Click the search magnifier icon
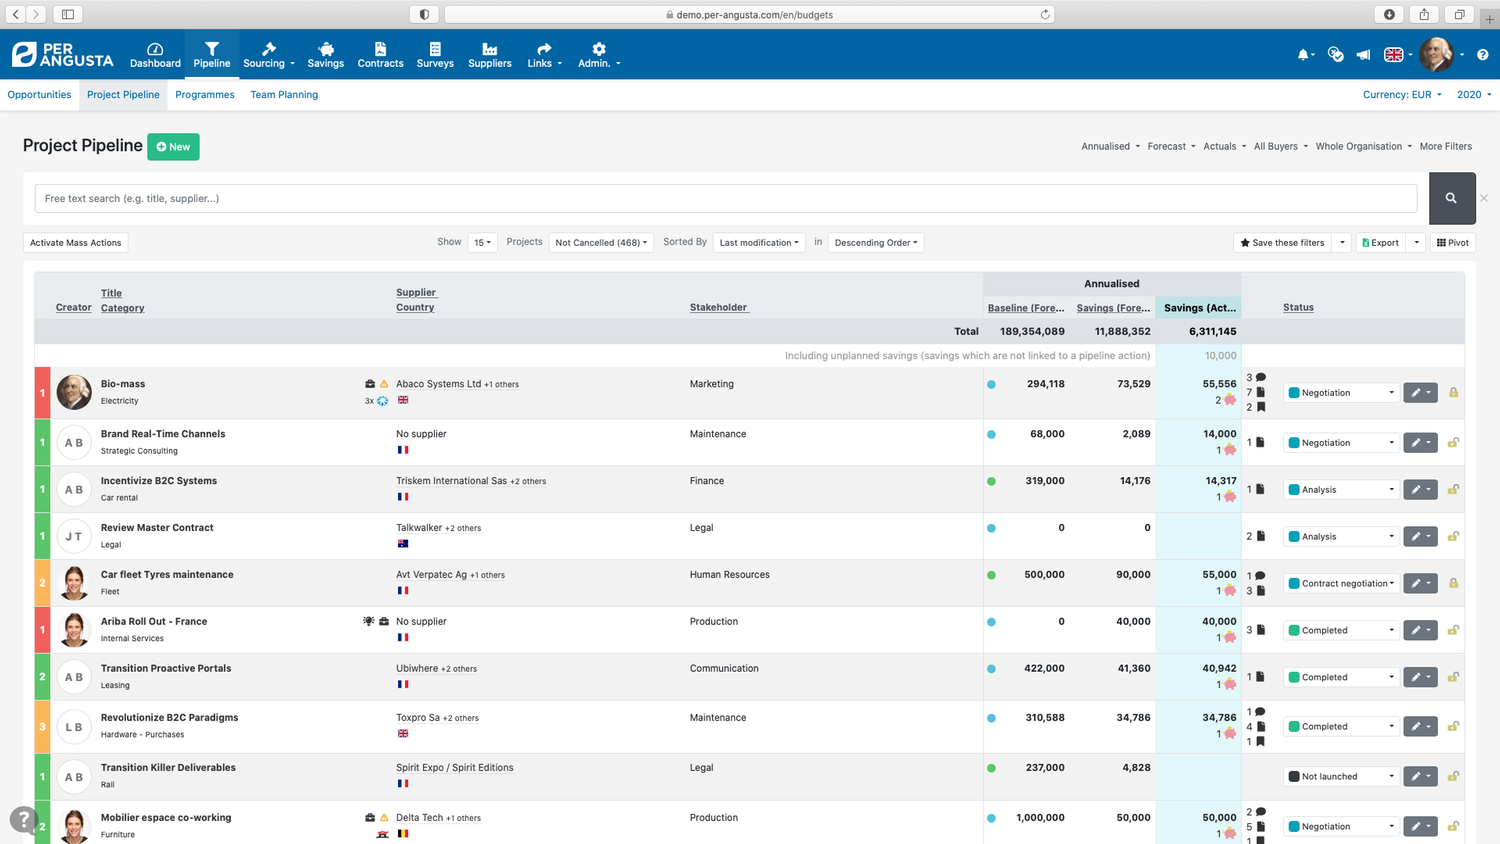Image resolution: width=1500 pixels, height=844 pixels. pyautogui.click(x=1452, y=198)
